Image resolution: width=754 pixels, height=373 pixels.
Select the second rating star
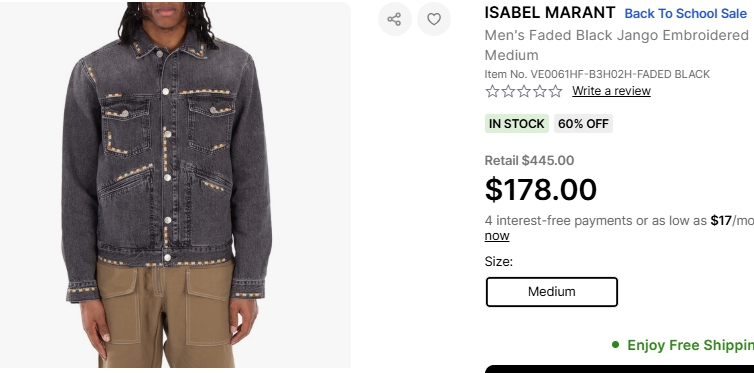[508, 91]
